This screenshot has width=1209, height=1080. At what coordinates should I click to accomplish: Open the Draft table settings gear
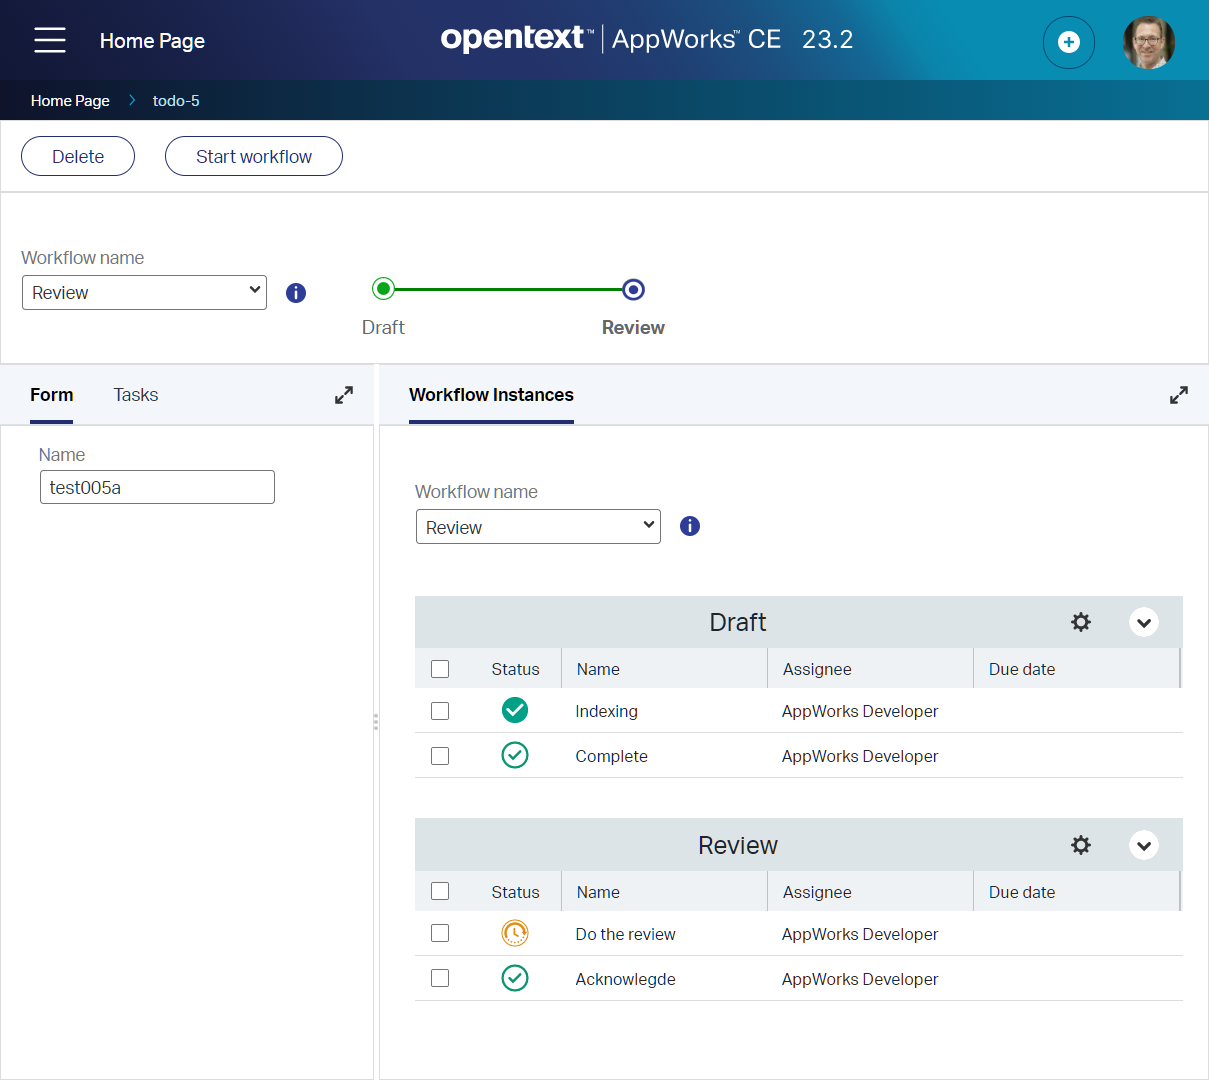coord(1081,622)
